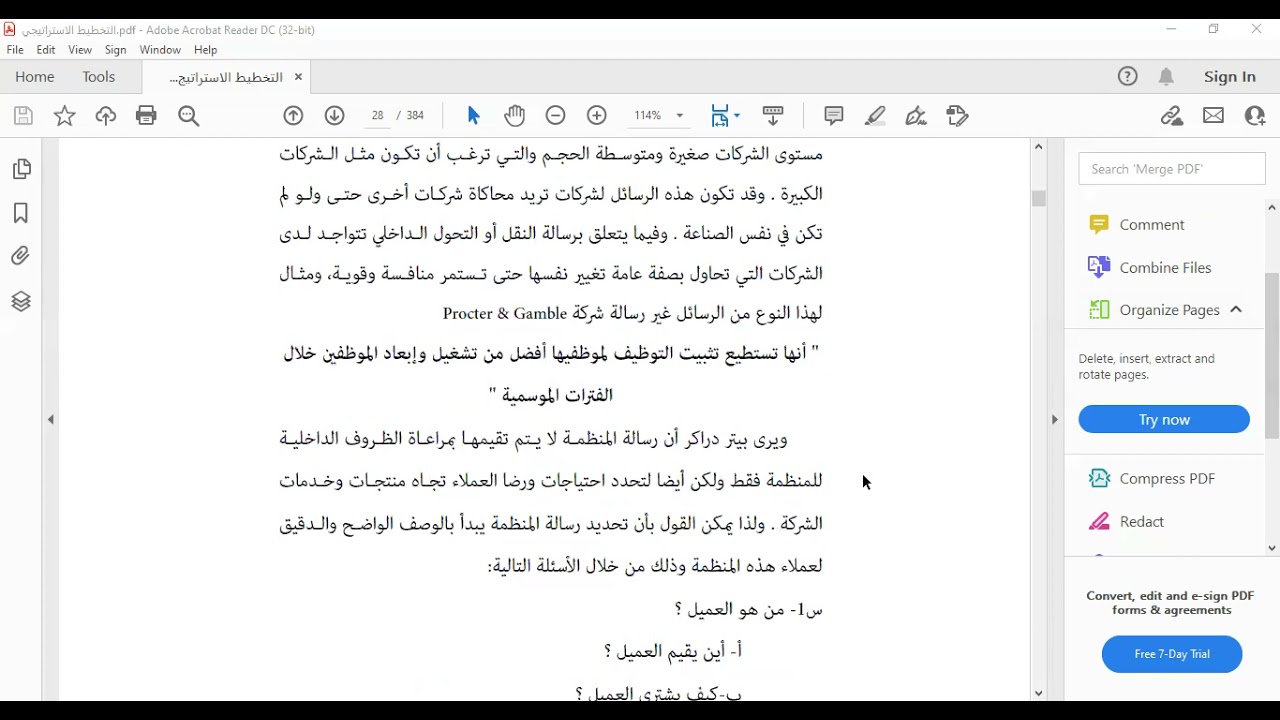
Task: Switch to the Tools tab
Action: coord(99,77)
